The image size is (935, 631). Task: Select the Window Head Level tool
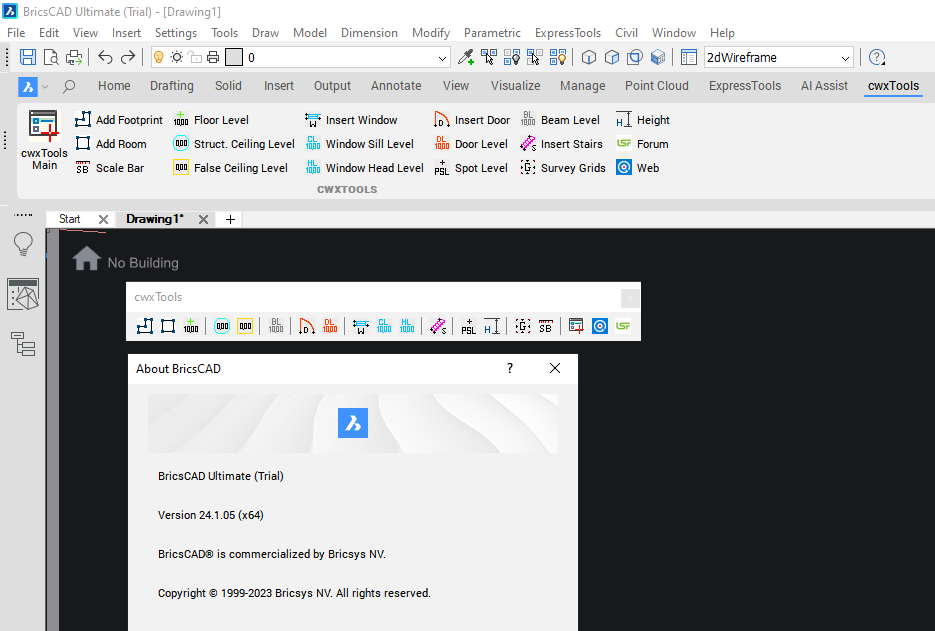(364, 168)
